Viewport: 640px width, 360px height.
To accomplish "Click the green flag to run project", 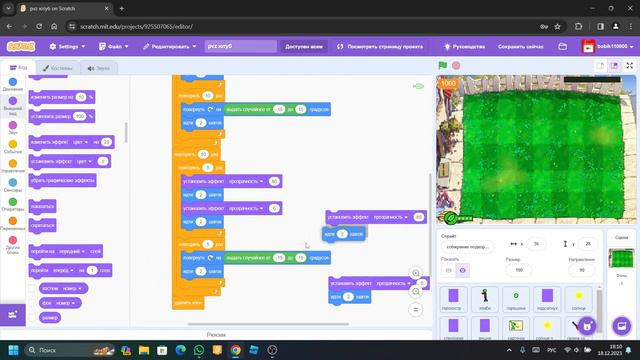I will click(x=442, y=65).
